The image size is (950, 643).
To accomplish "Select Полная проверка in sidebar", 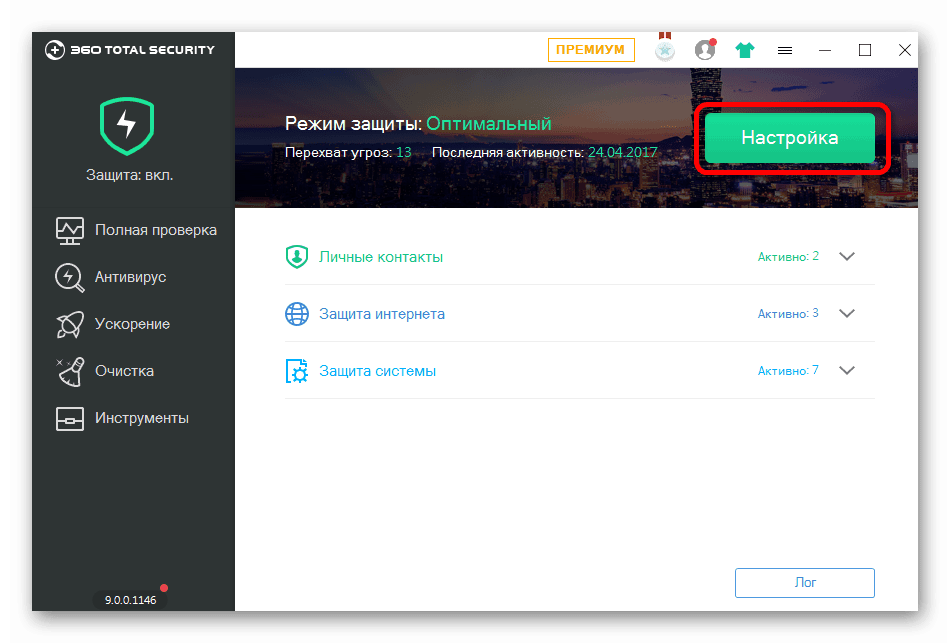I will [x=156, y=230].
